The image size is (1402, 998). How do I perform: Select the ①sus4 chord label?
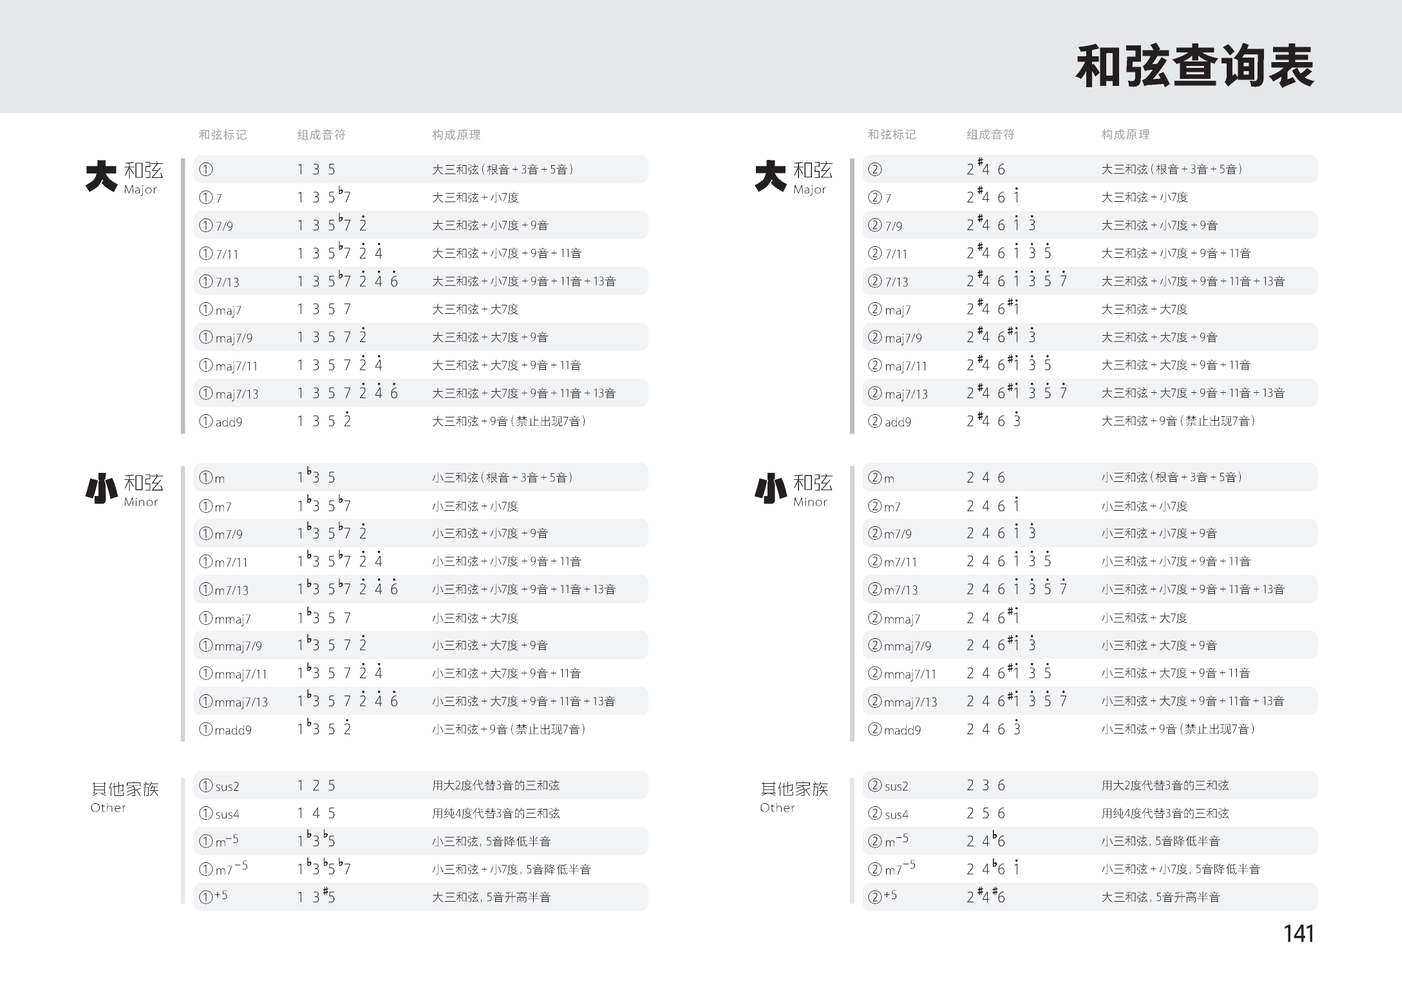[219, 814]
